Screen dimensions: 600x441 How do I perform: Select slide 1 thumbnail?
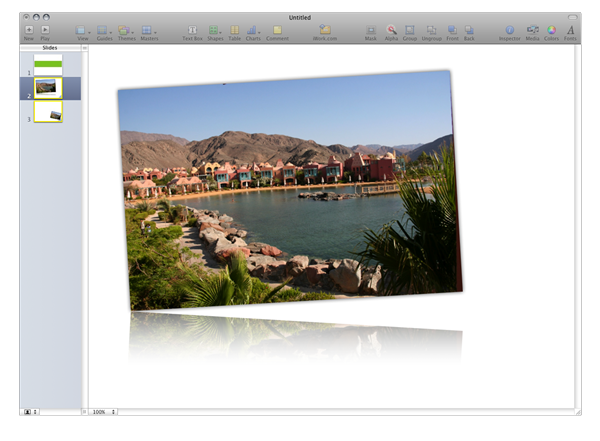coord(48,65)
